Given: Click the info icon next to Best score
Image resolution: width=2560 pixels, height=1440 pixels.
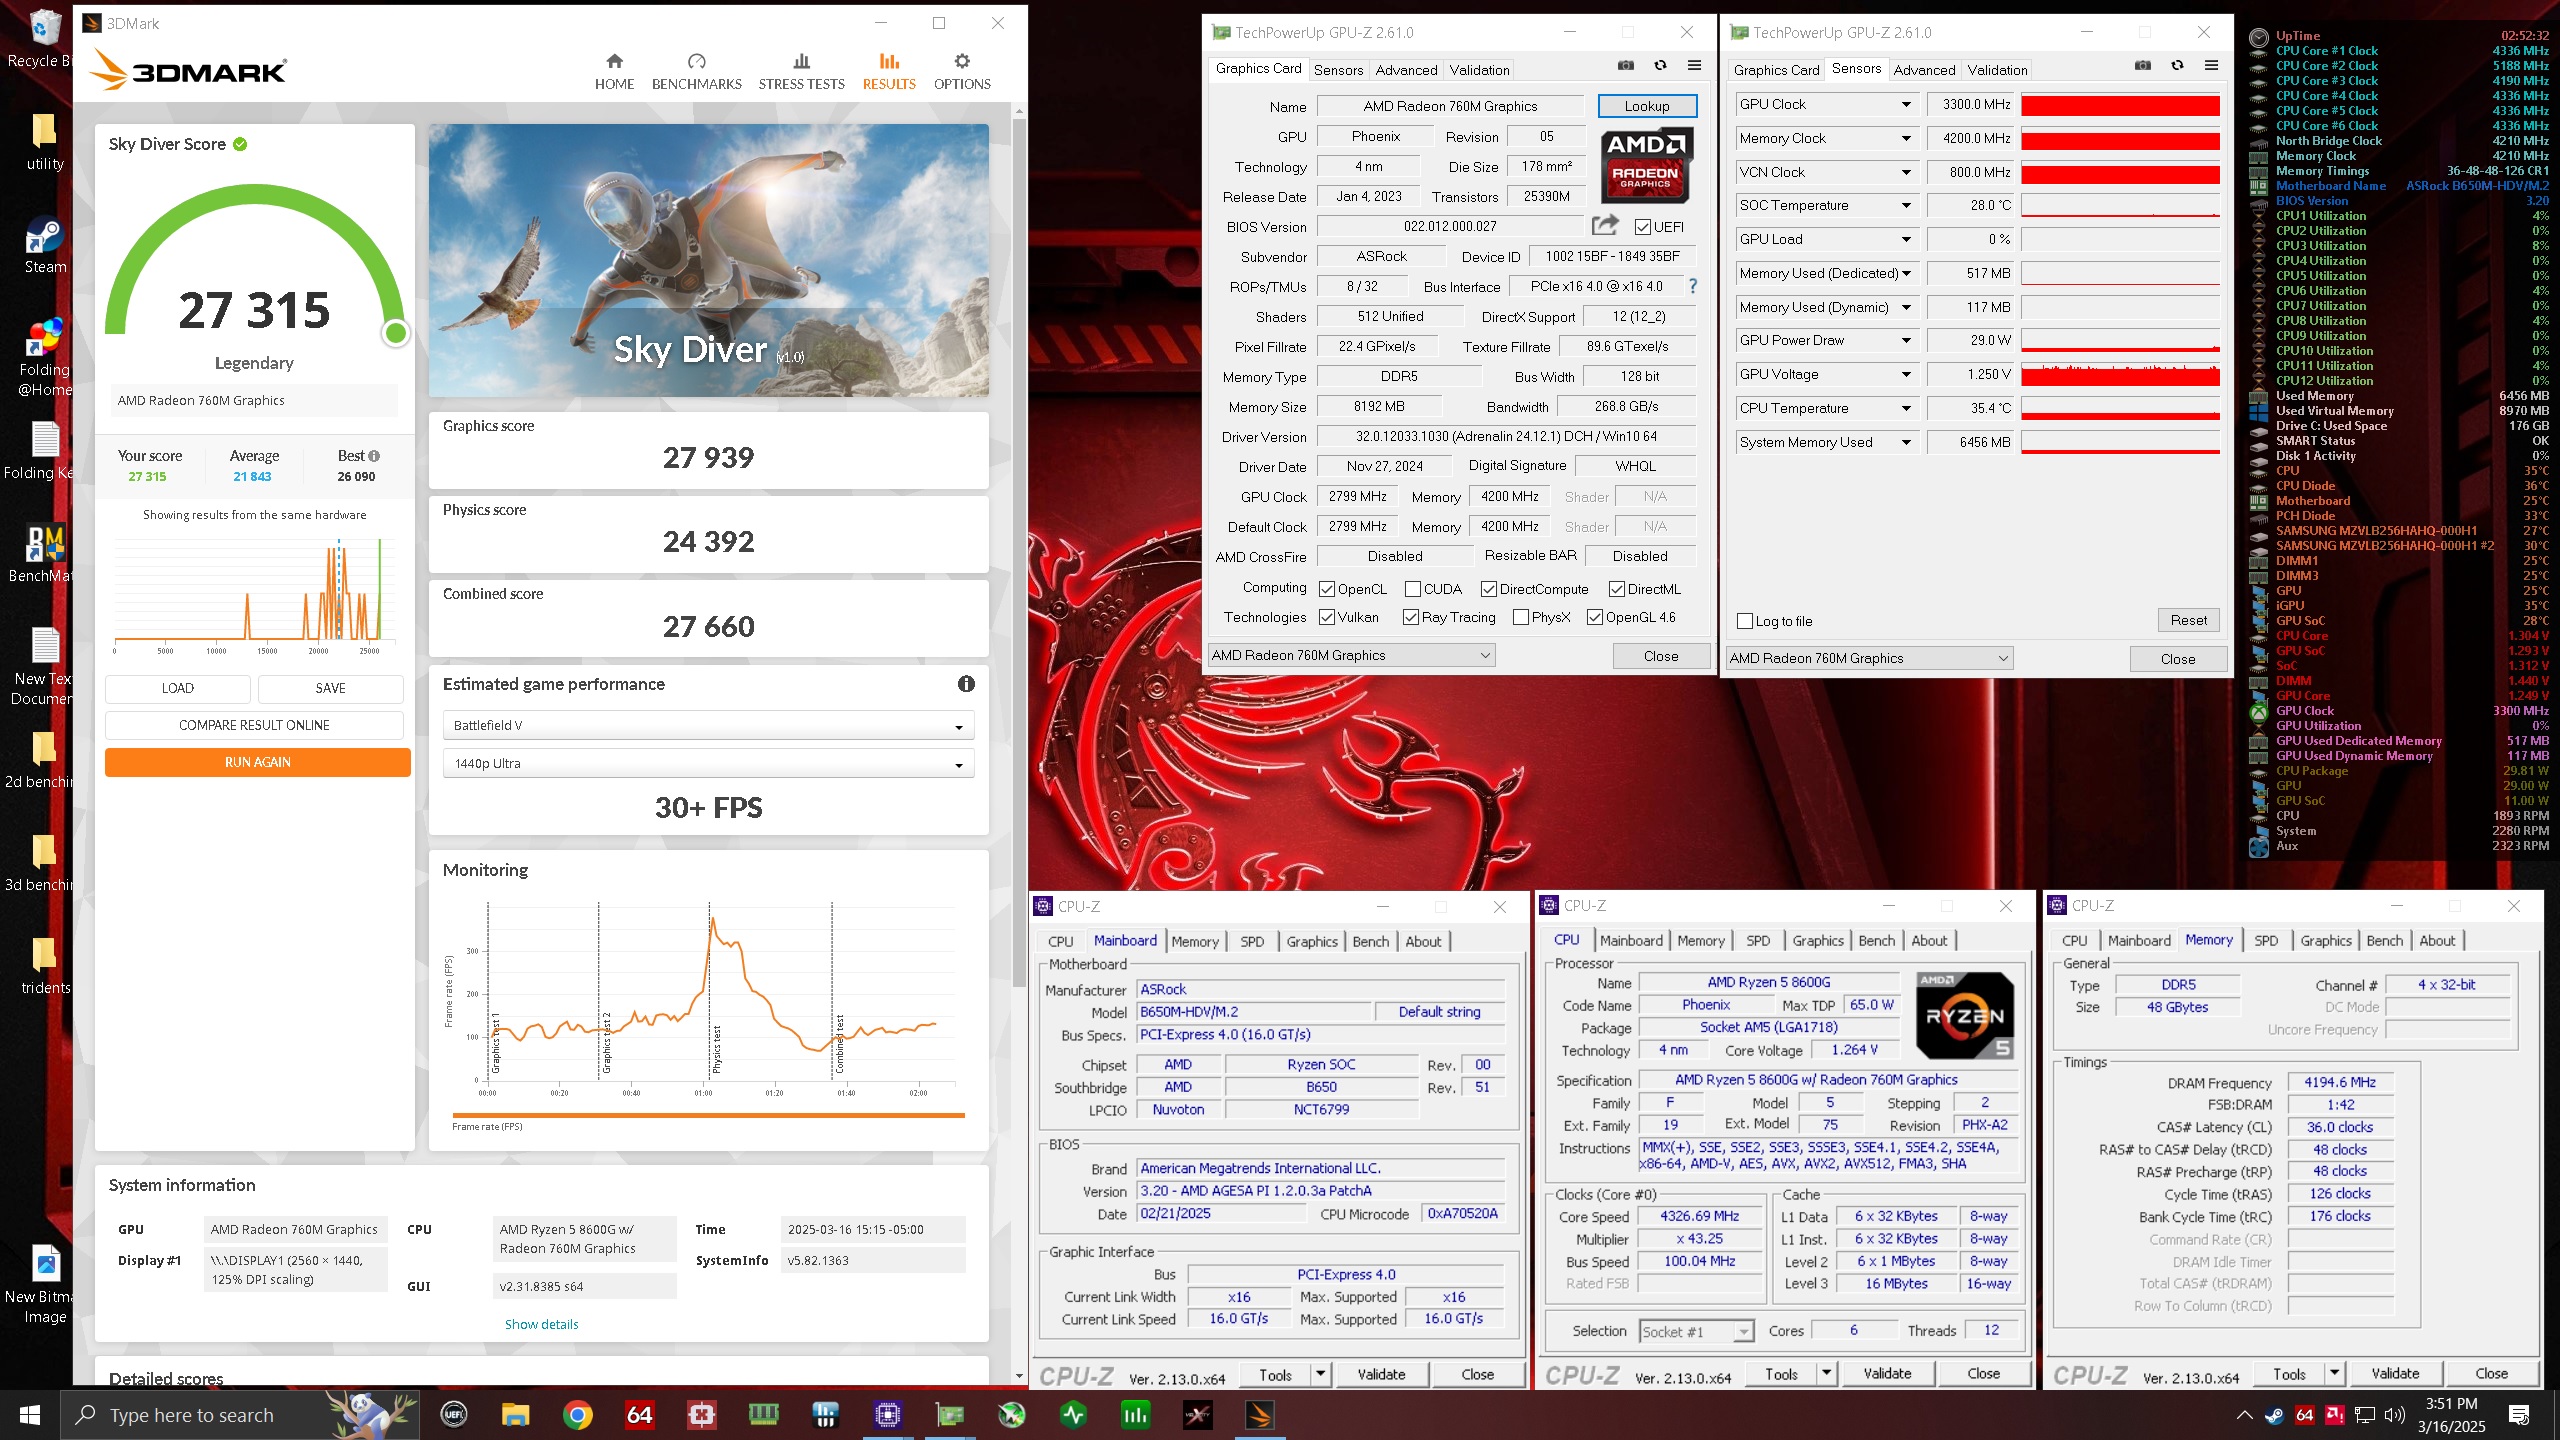Looking at the screenshot, I should click(x=374, y=456).
